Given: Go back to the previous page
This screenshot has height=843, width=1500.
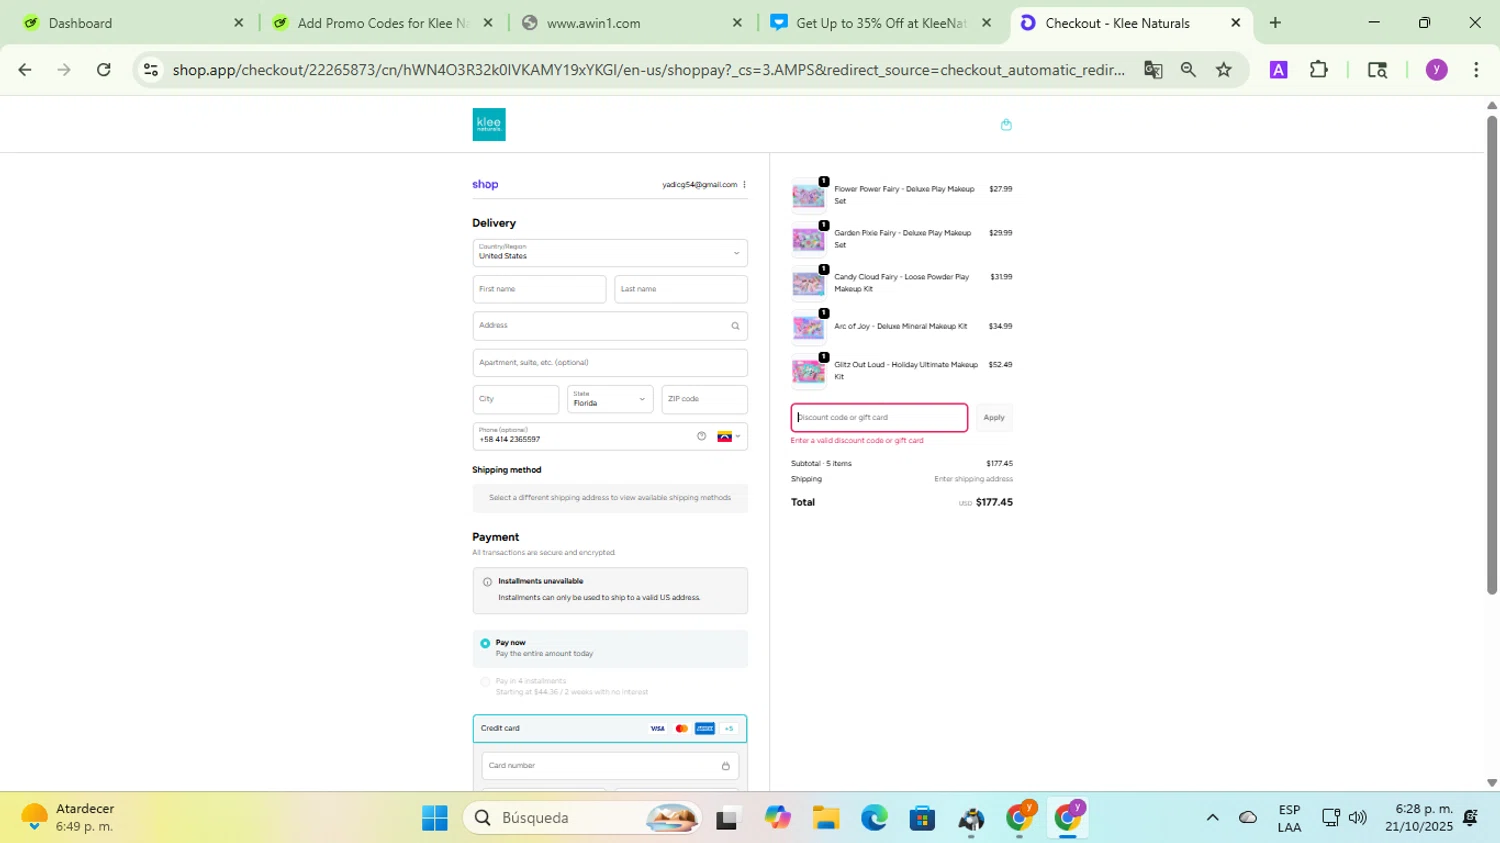Looking at the screenshot, I should point(25,70).
